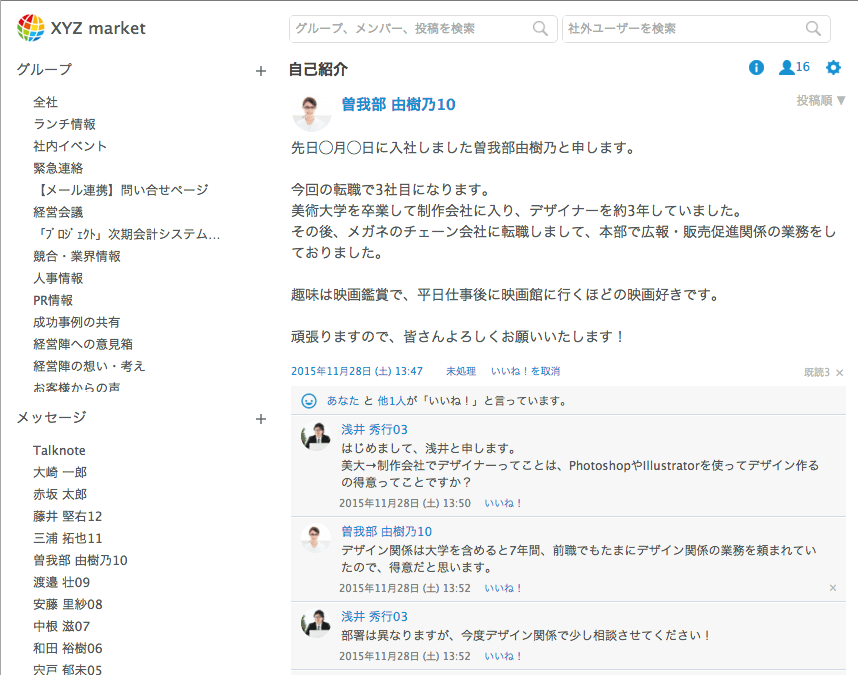Open messages with 中根 滋07
858x675 pixels.
click(x=61, y=626)
